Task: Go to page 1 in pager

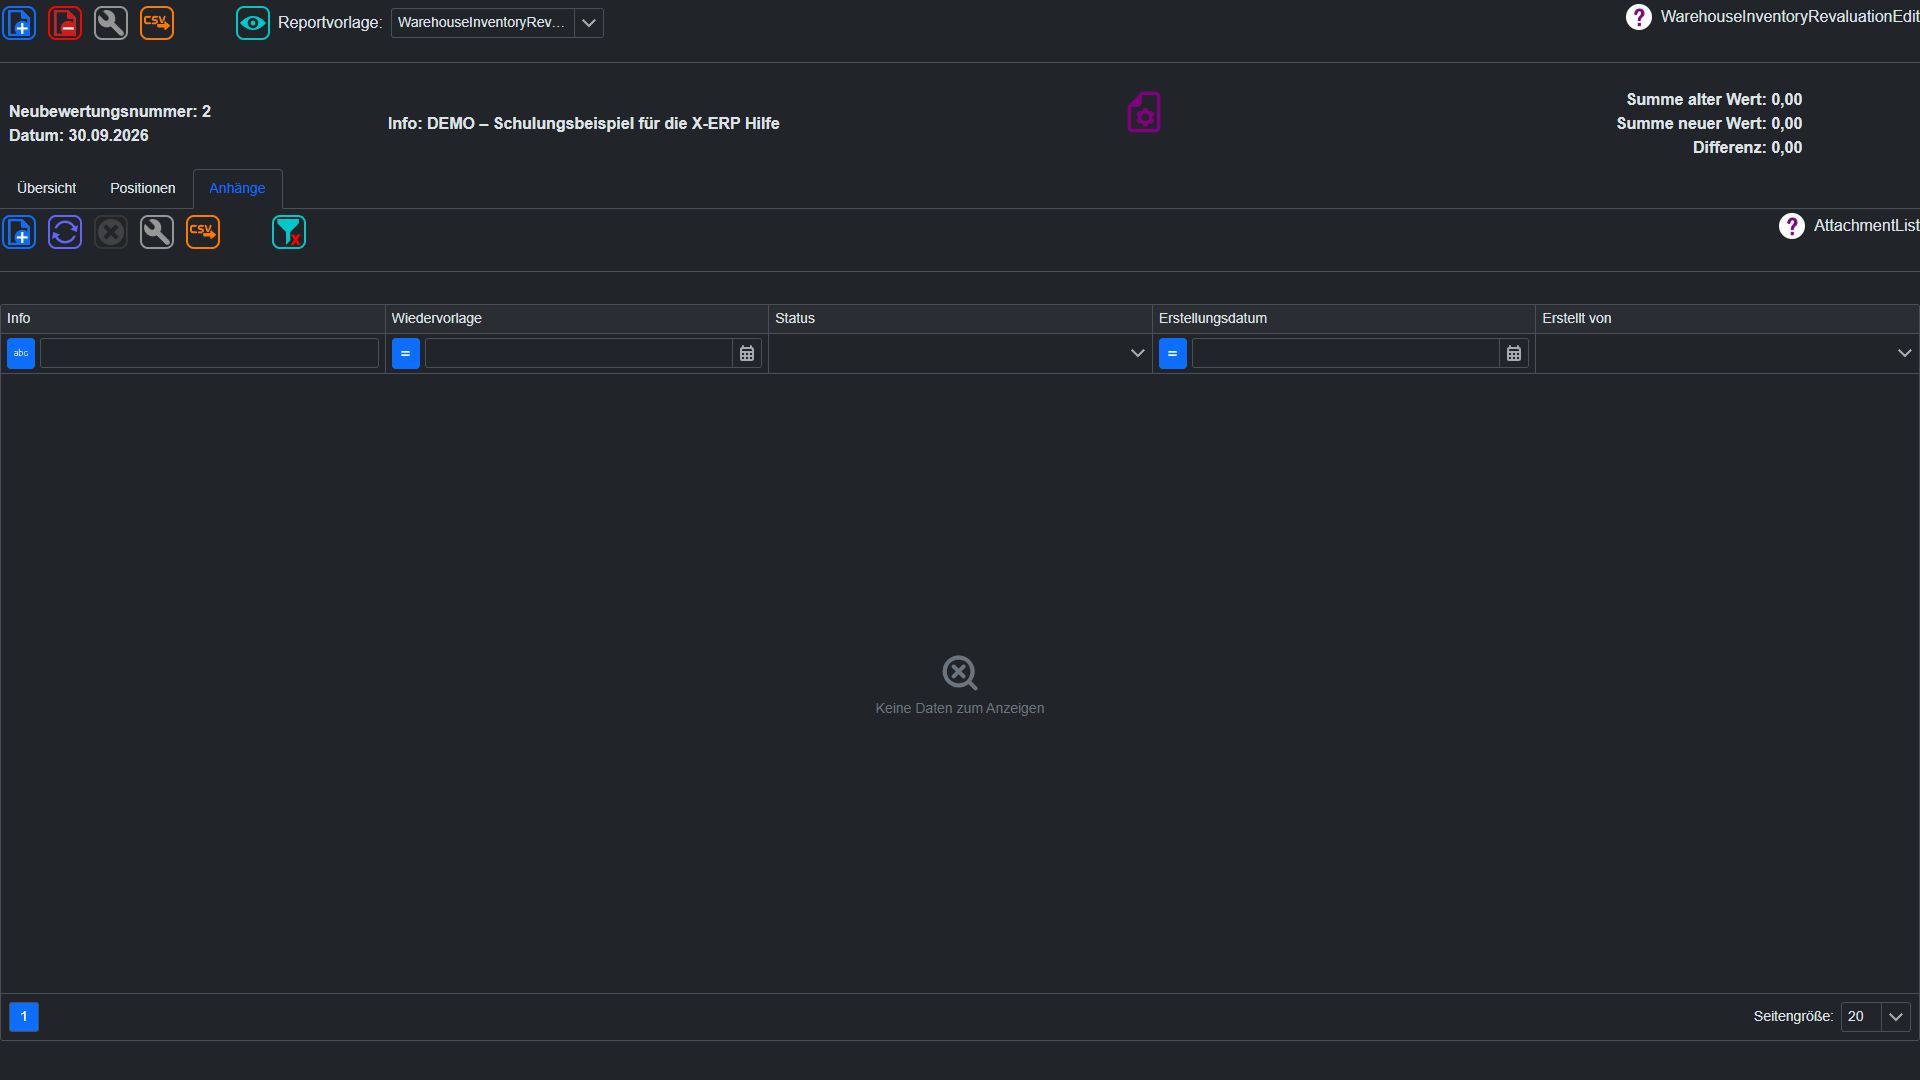Action: pos(24,1016)
